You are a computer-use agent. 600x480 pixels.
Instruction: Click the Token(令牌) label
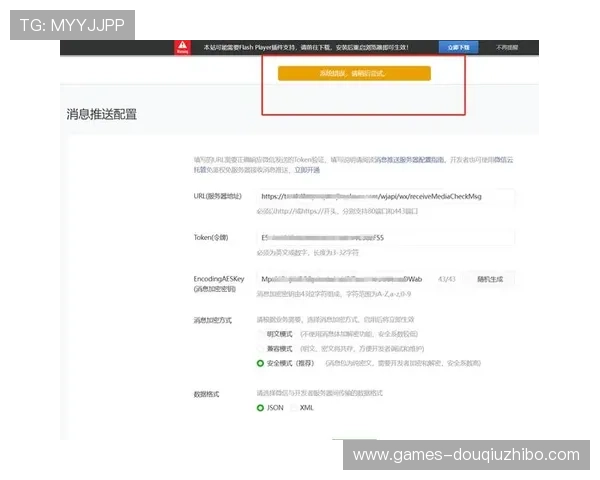tap(211, 237)
